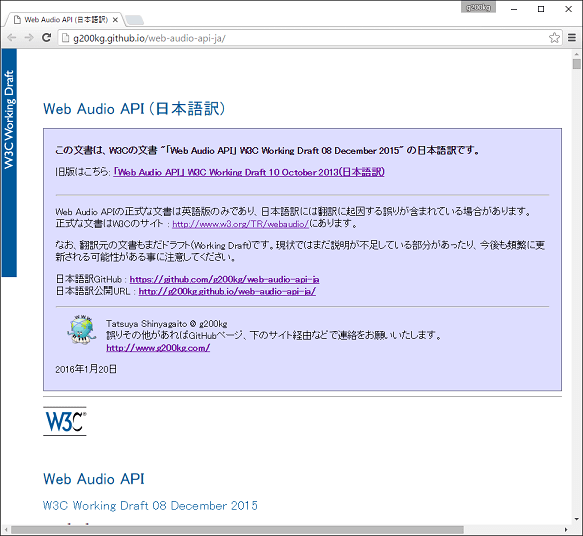This screenshot has width=583, height=536.
Task: Click the vertical scrollbar down arrow
Action: pos(577,519)
